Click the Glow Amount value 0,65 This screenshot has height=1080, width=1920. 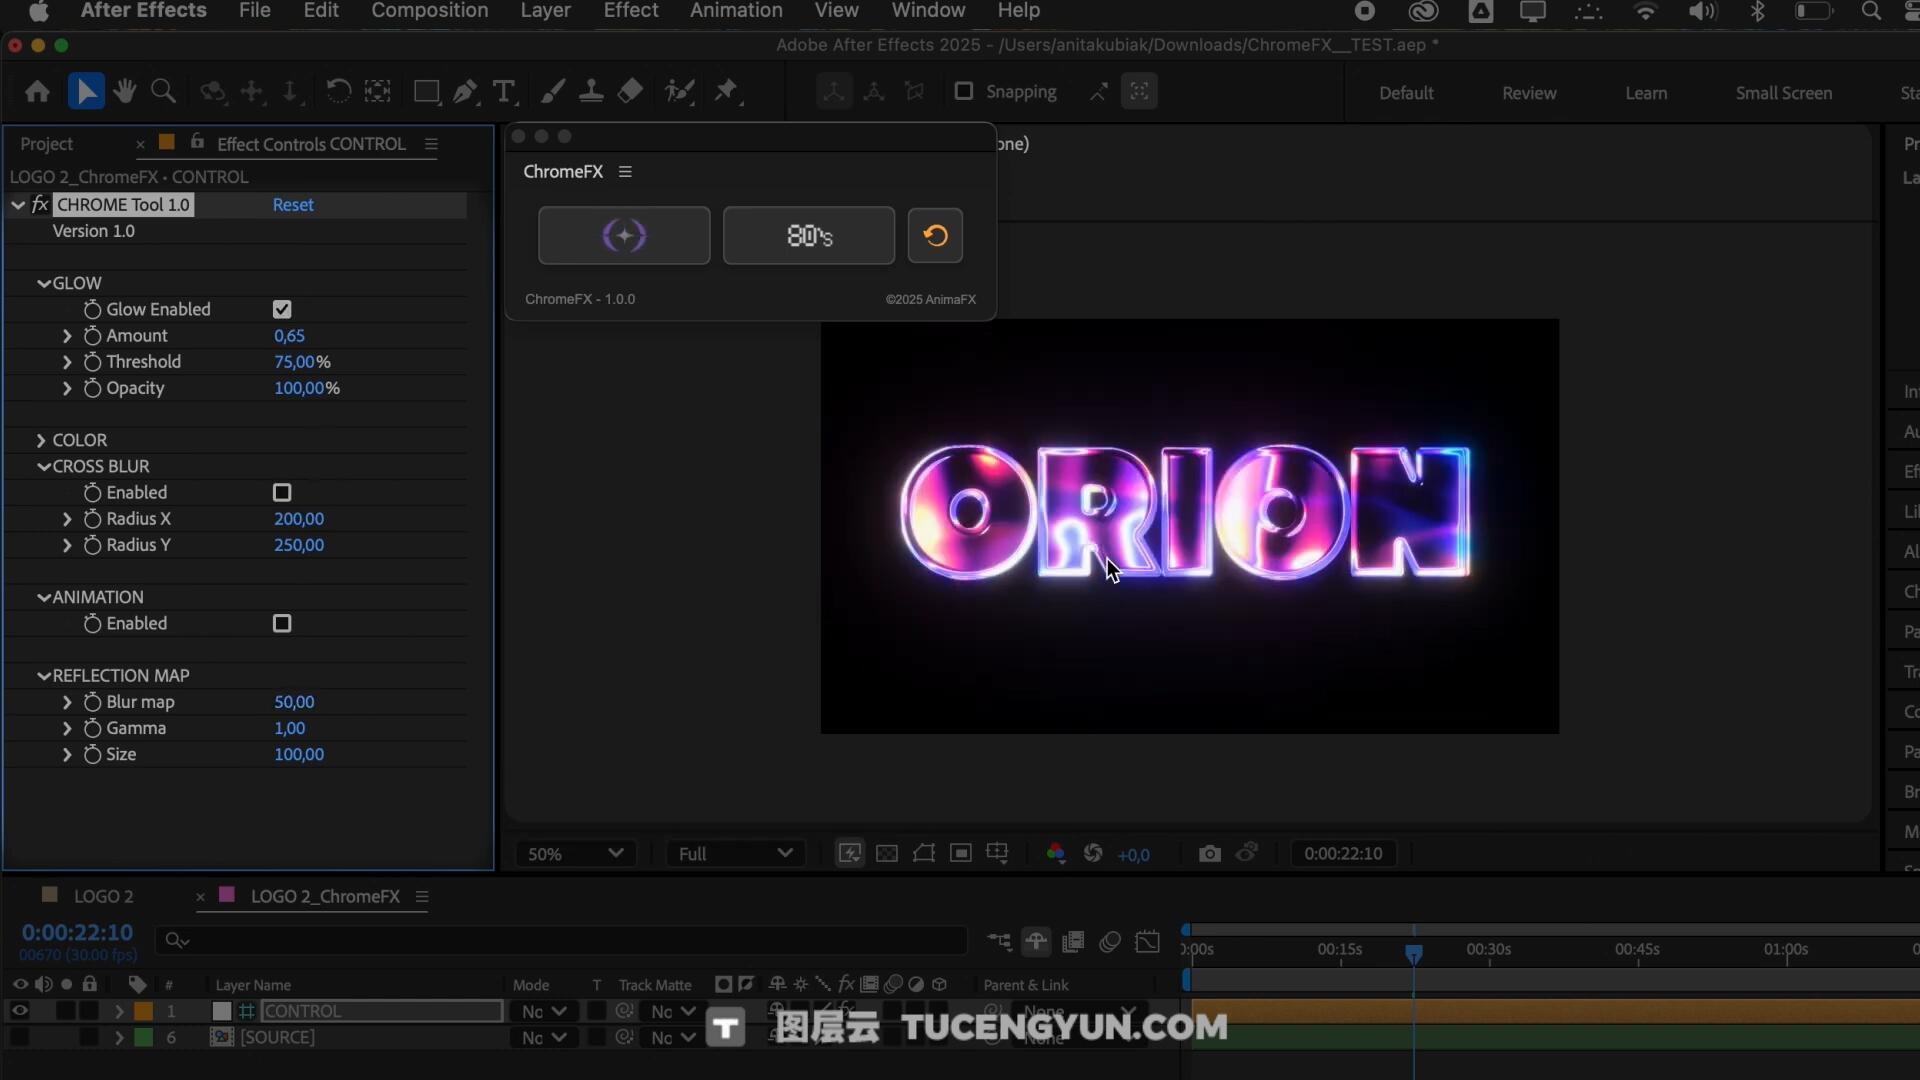289,336
